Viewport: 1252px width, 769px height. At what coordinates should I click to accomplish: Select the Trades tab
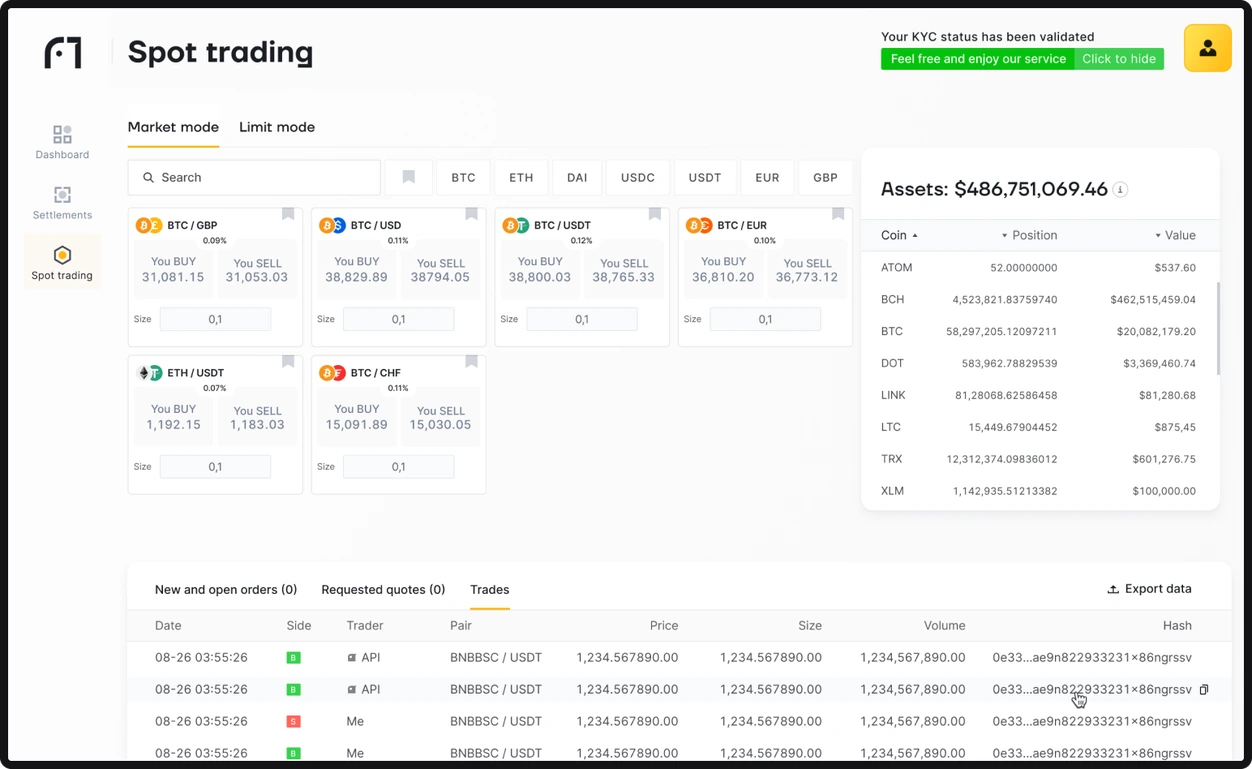(490, 589)
